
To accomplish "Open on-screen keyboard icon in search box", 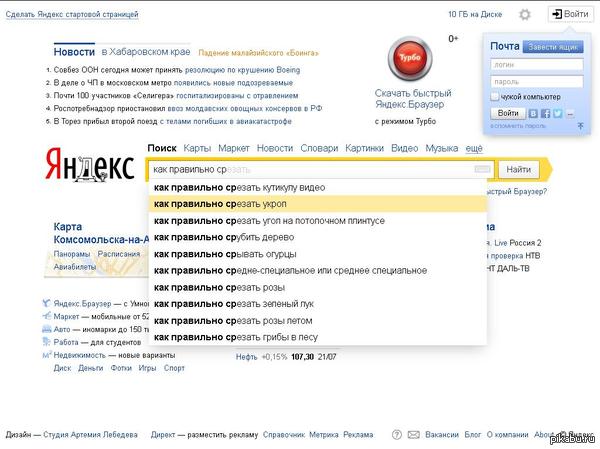I will click(x=483, y=169).
